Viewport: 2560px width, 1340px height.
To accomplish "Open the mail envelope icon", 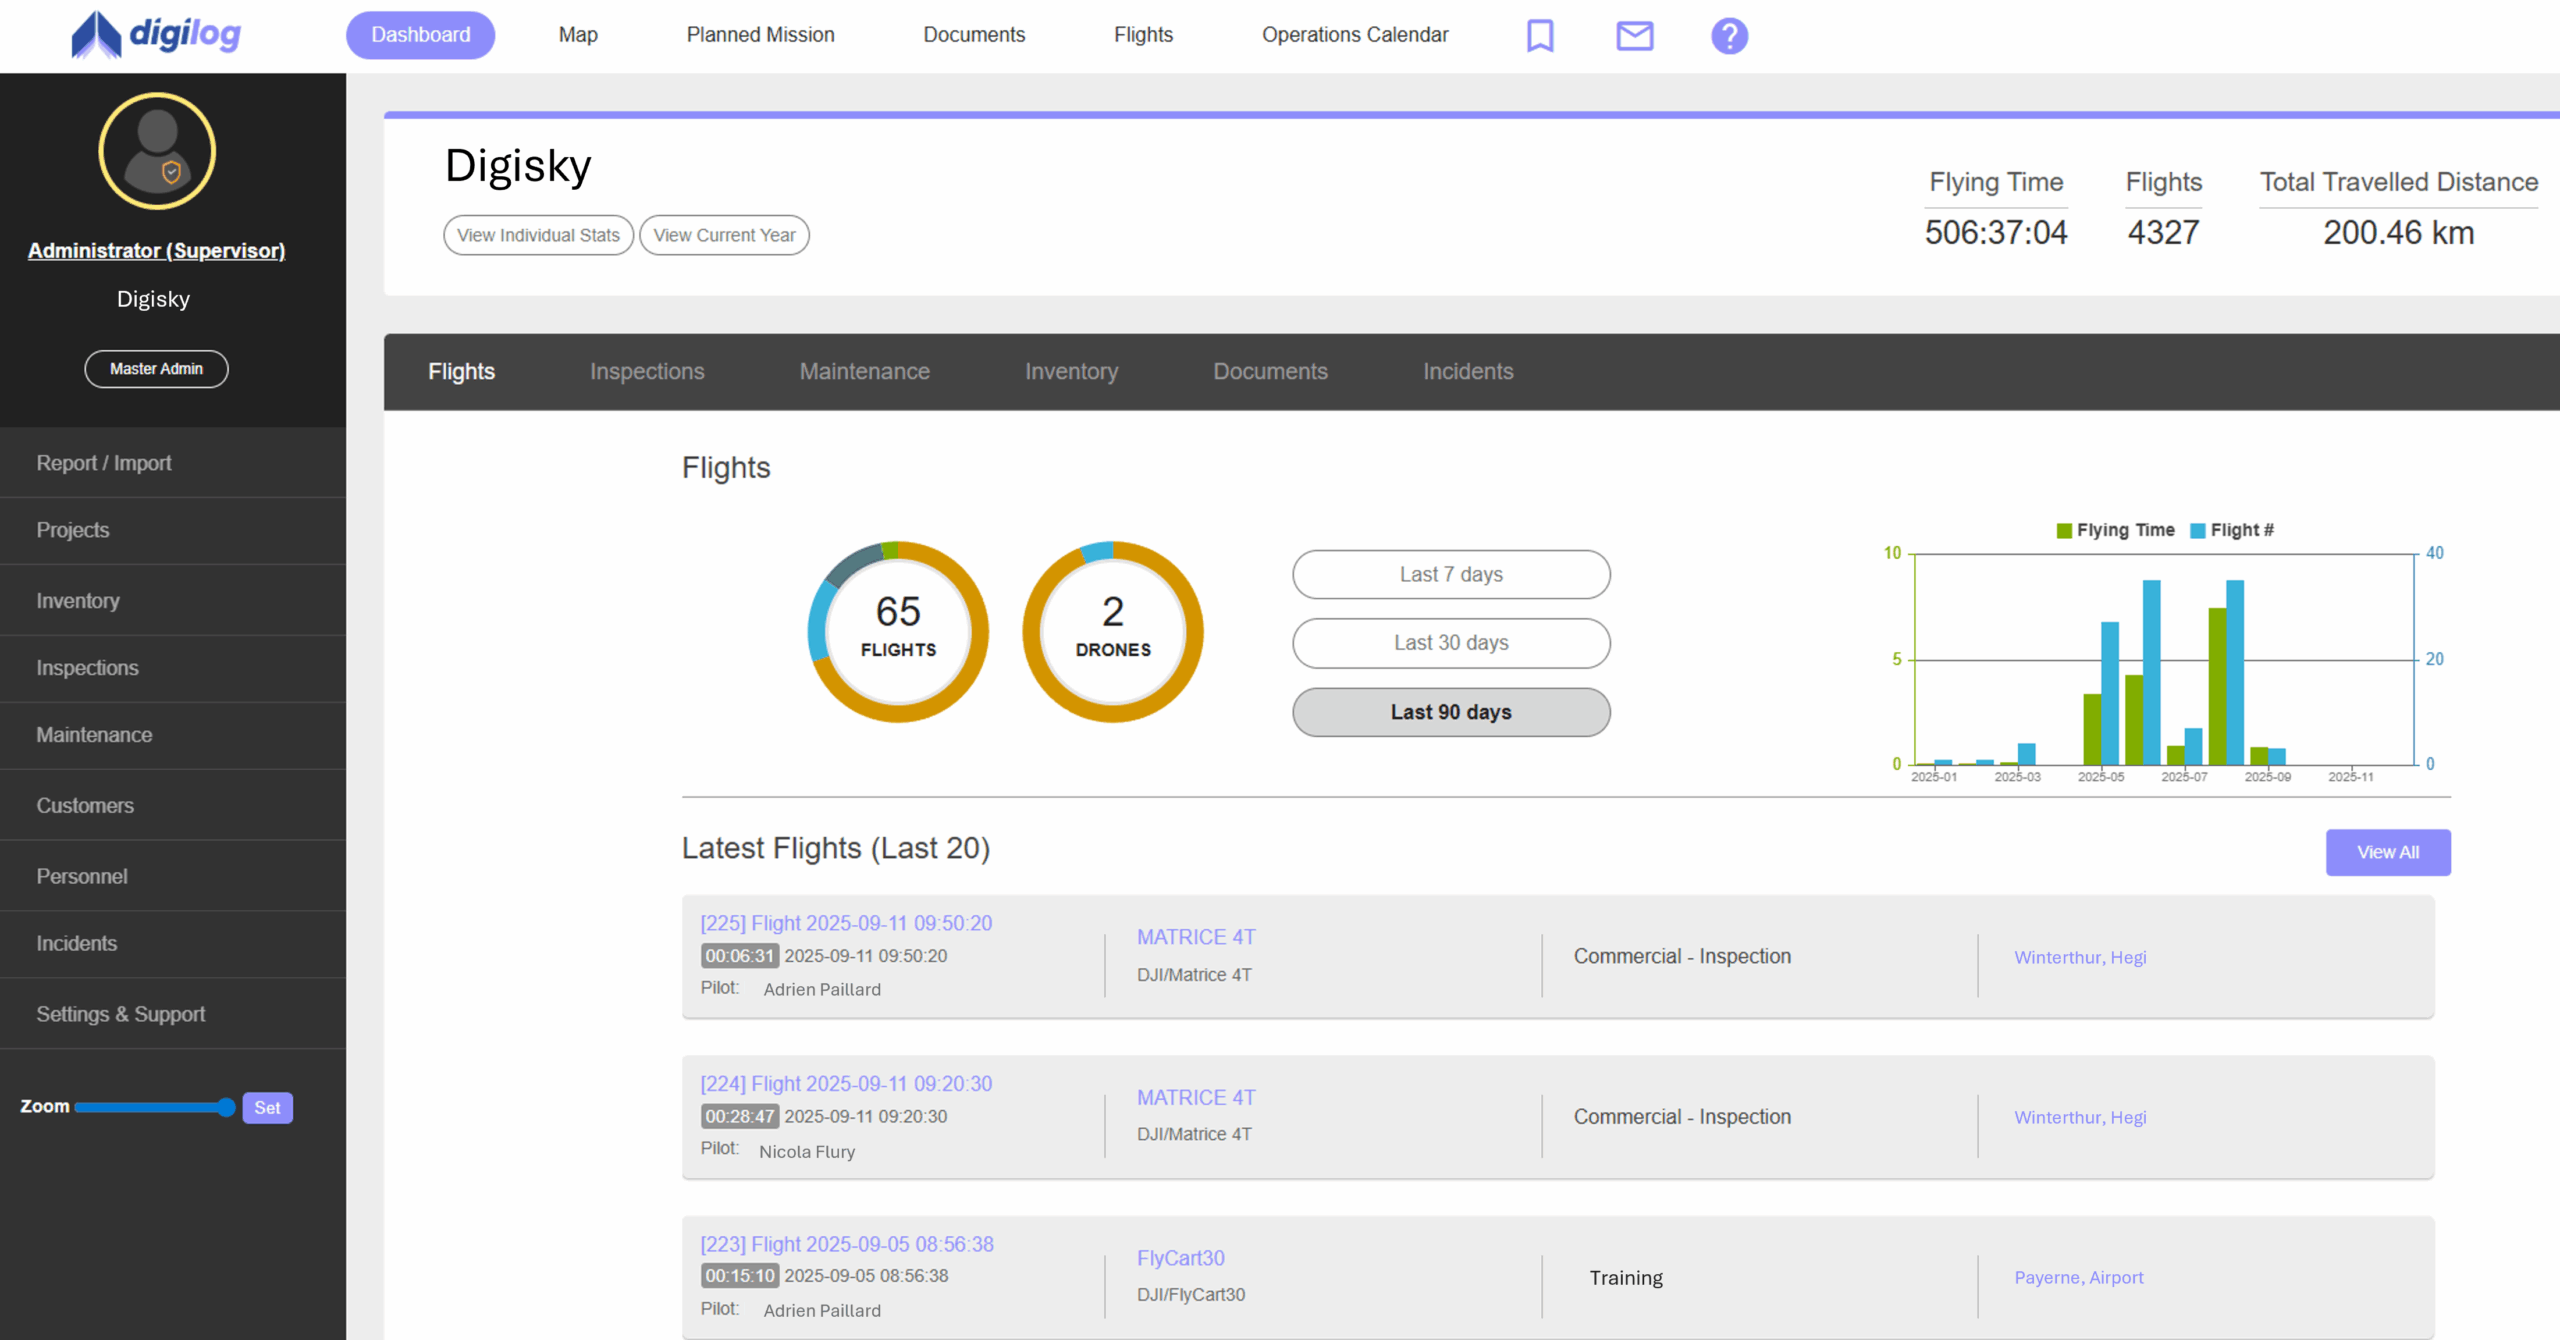I will tap(1634, 36).
